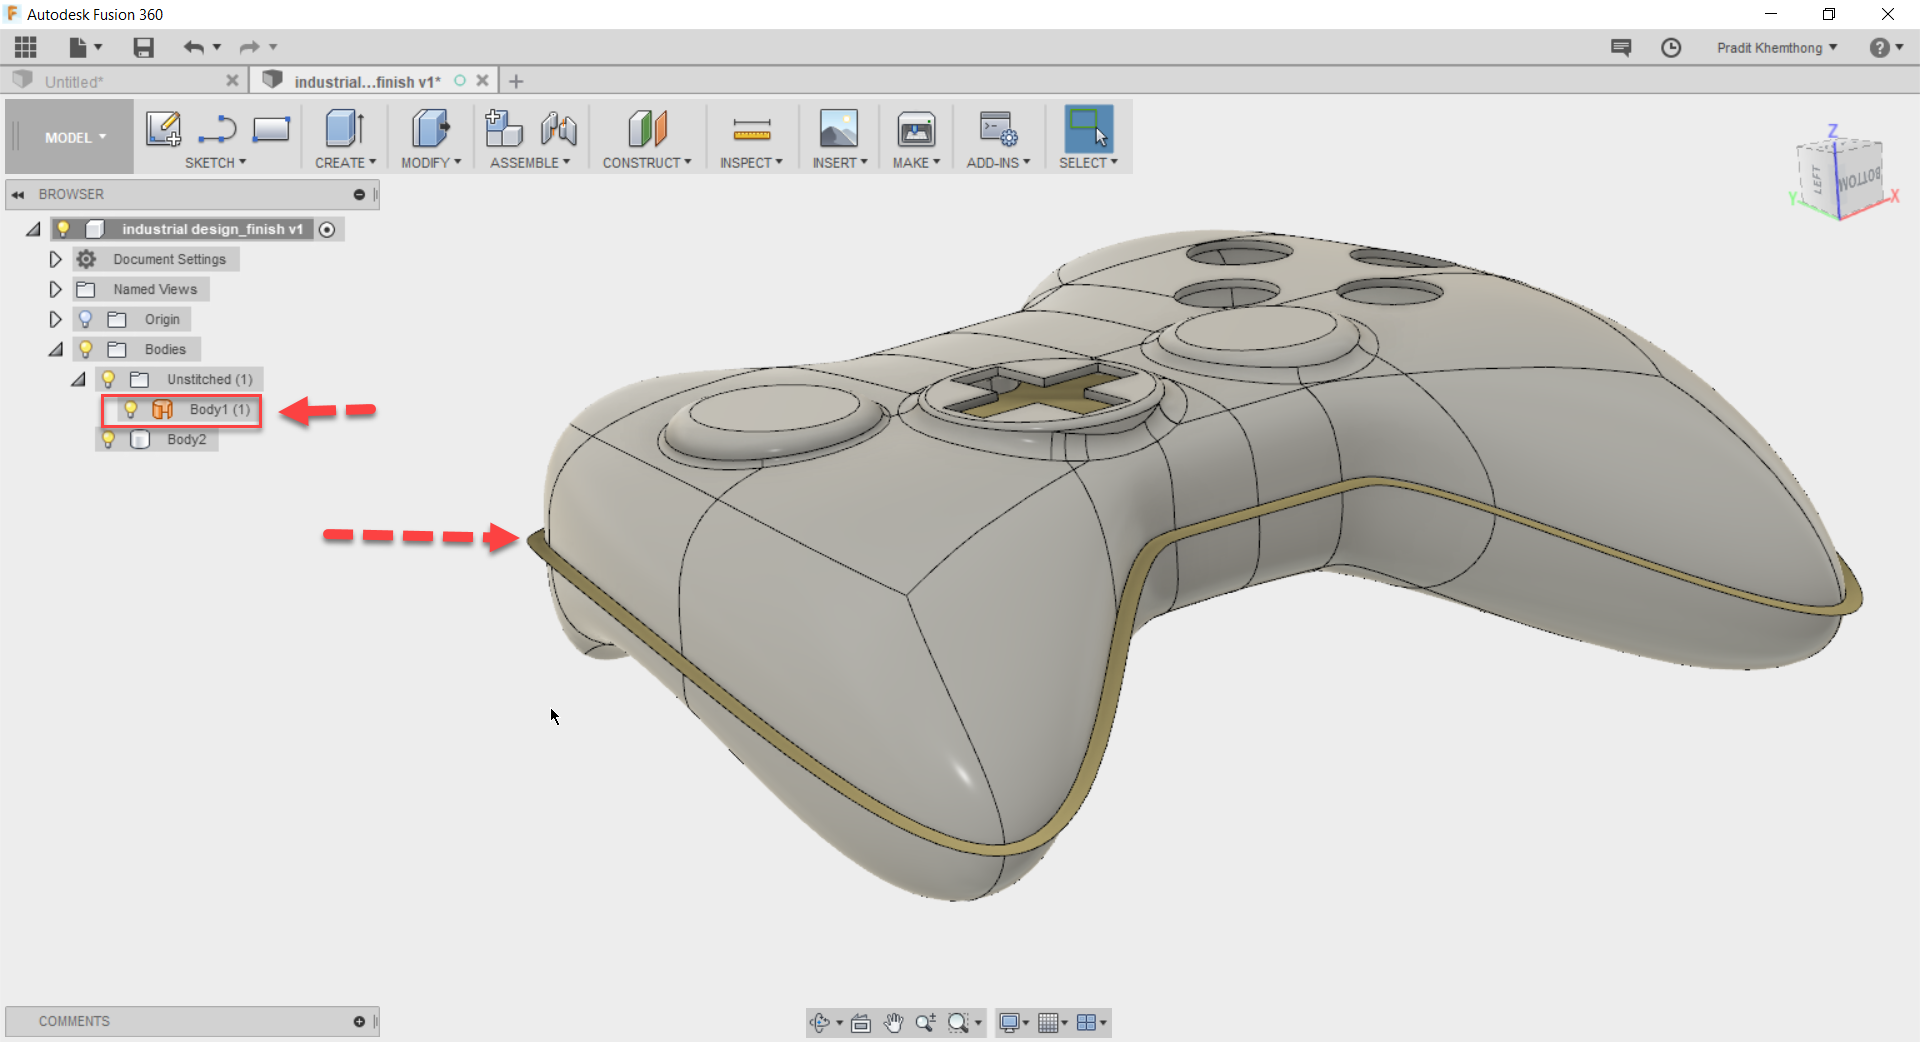1920x1042 pixels.
Task: Hide Body2 using its lightbulb
Action: point(108,439)
